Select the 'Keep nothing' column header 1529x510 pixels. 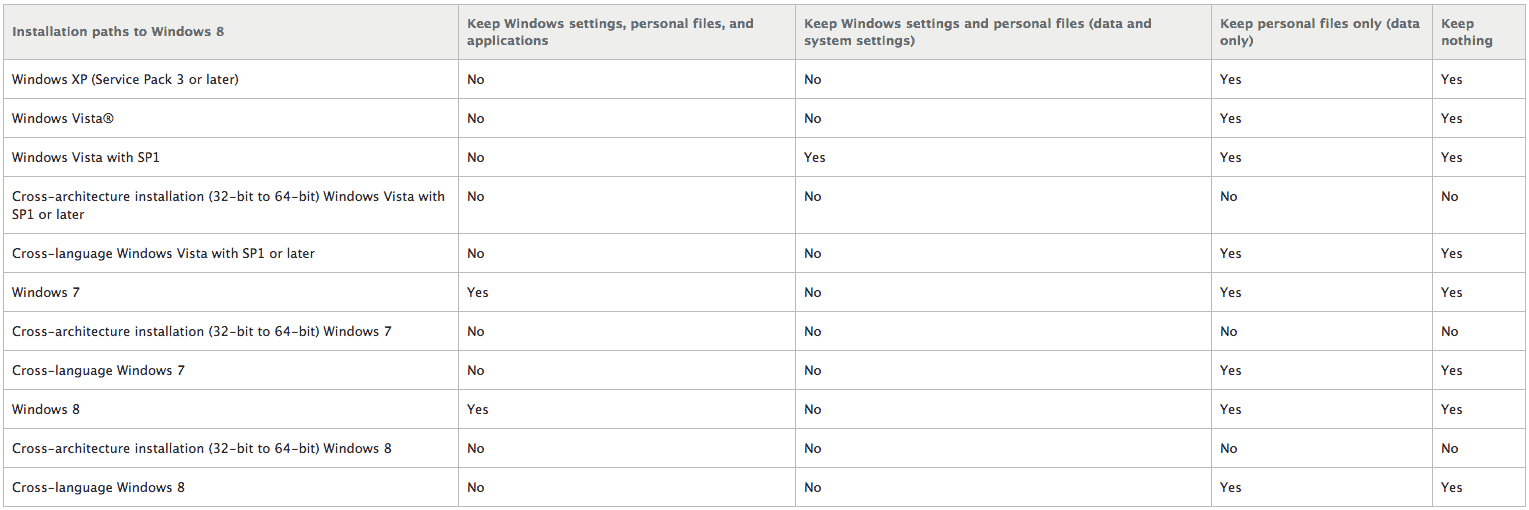click(x=1466, y=32)
